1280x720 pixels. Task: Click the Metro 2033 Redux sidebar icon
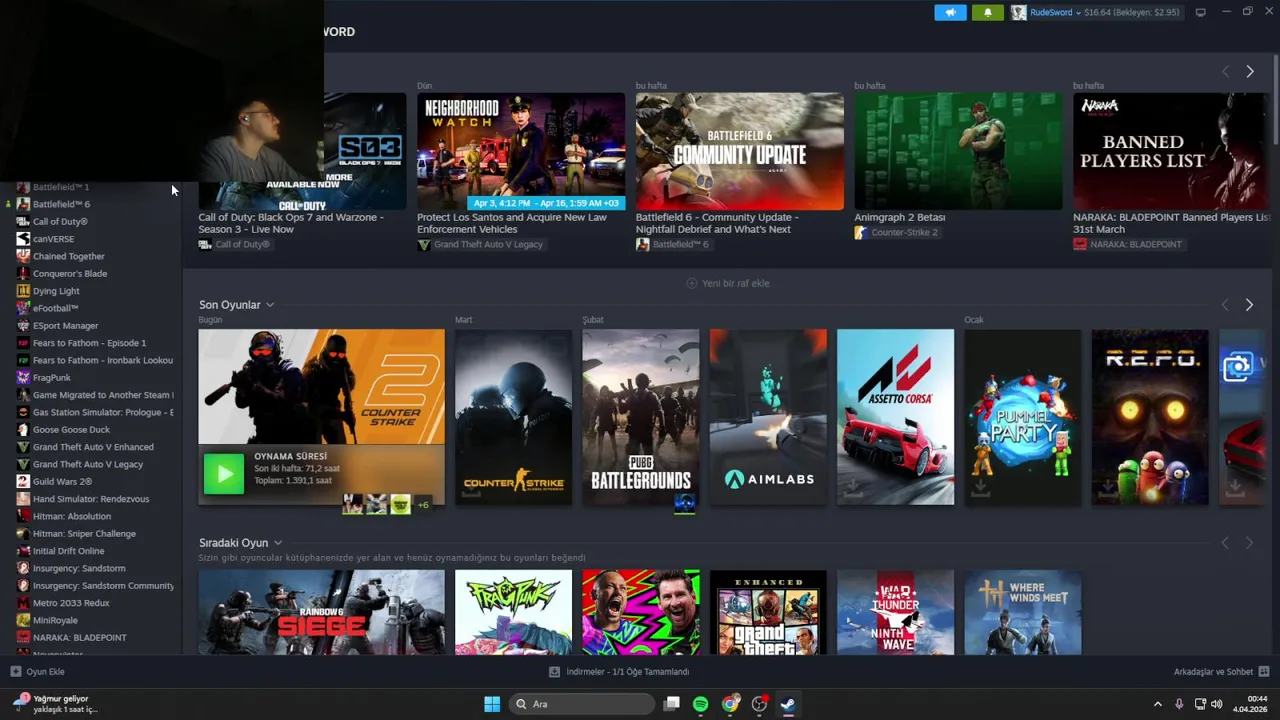point(23,603)
